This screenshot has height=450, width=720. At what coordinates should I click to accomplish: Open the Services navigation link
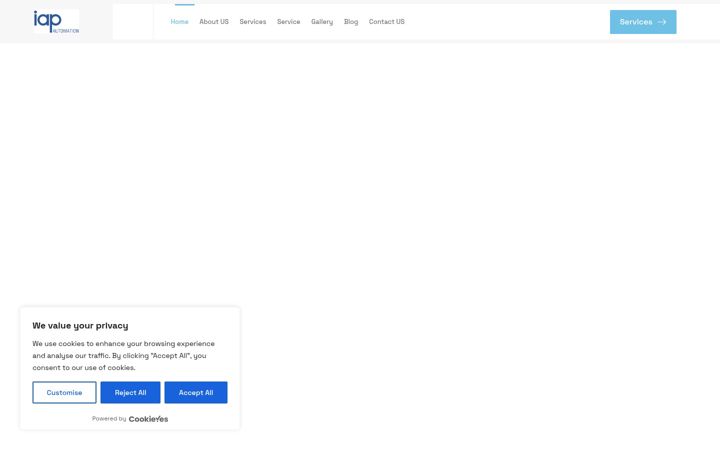pyautogui.click(x=253, y=22)
